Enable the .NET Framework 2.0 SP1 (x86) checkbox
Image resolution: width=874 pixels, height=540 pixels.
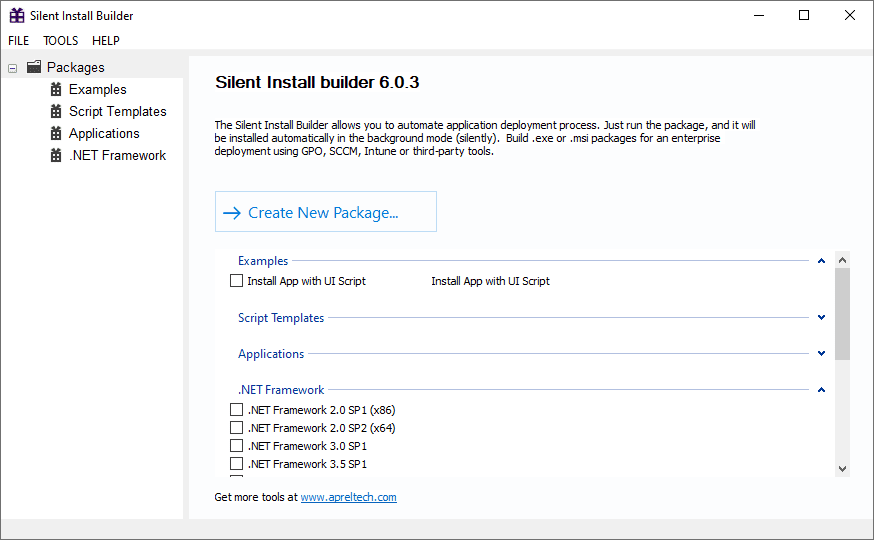coord(237,410)
